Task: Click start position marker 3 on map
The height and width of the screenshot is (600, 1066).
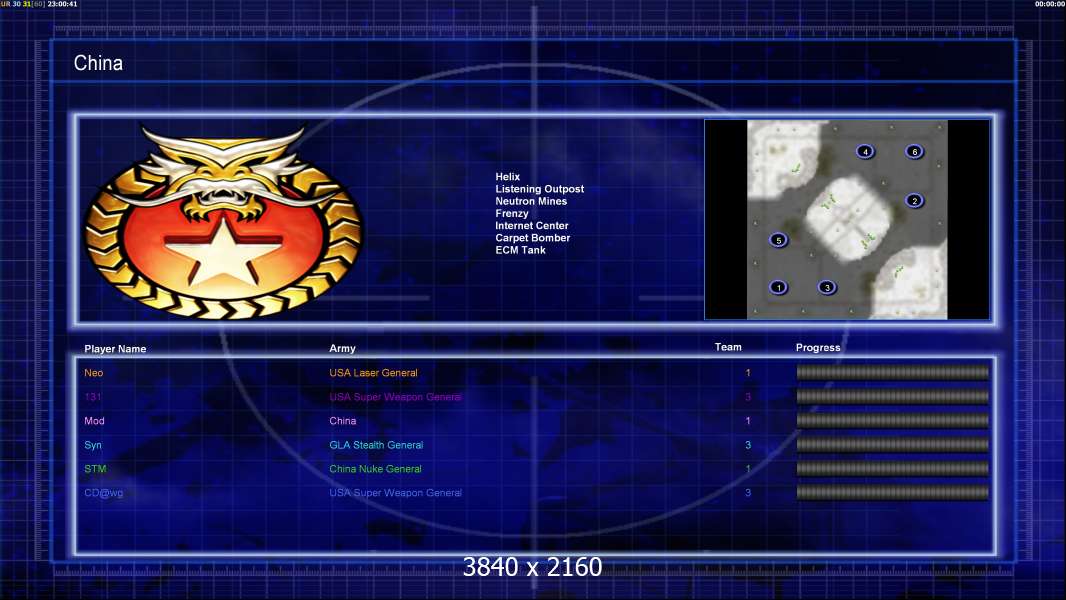Action: click(x=827, y=287)
